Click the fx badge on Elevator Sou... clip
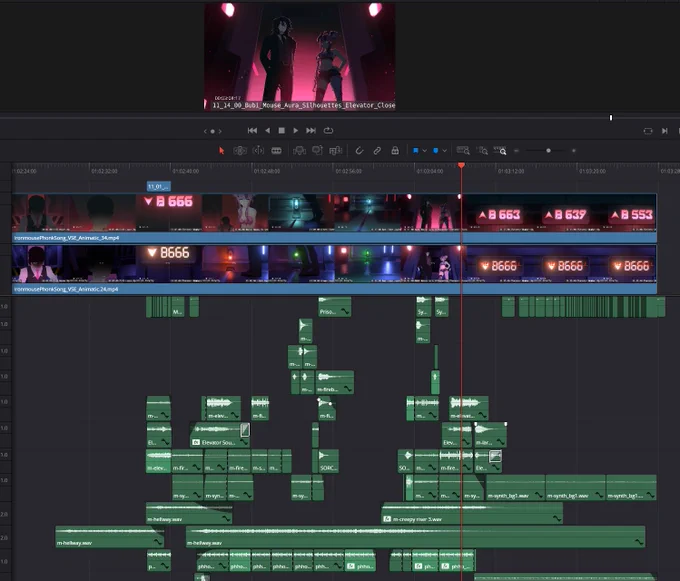Viewport: 680px width, 581px height. pyautogui.click(x=196, y=443)
